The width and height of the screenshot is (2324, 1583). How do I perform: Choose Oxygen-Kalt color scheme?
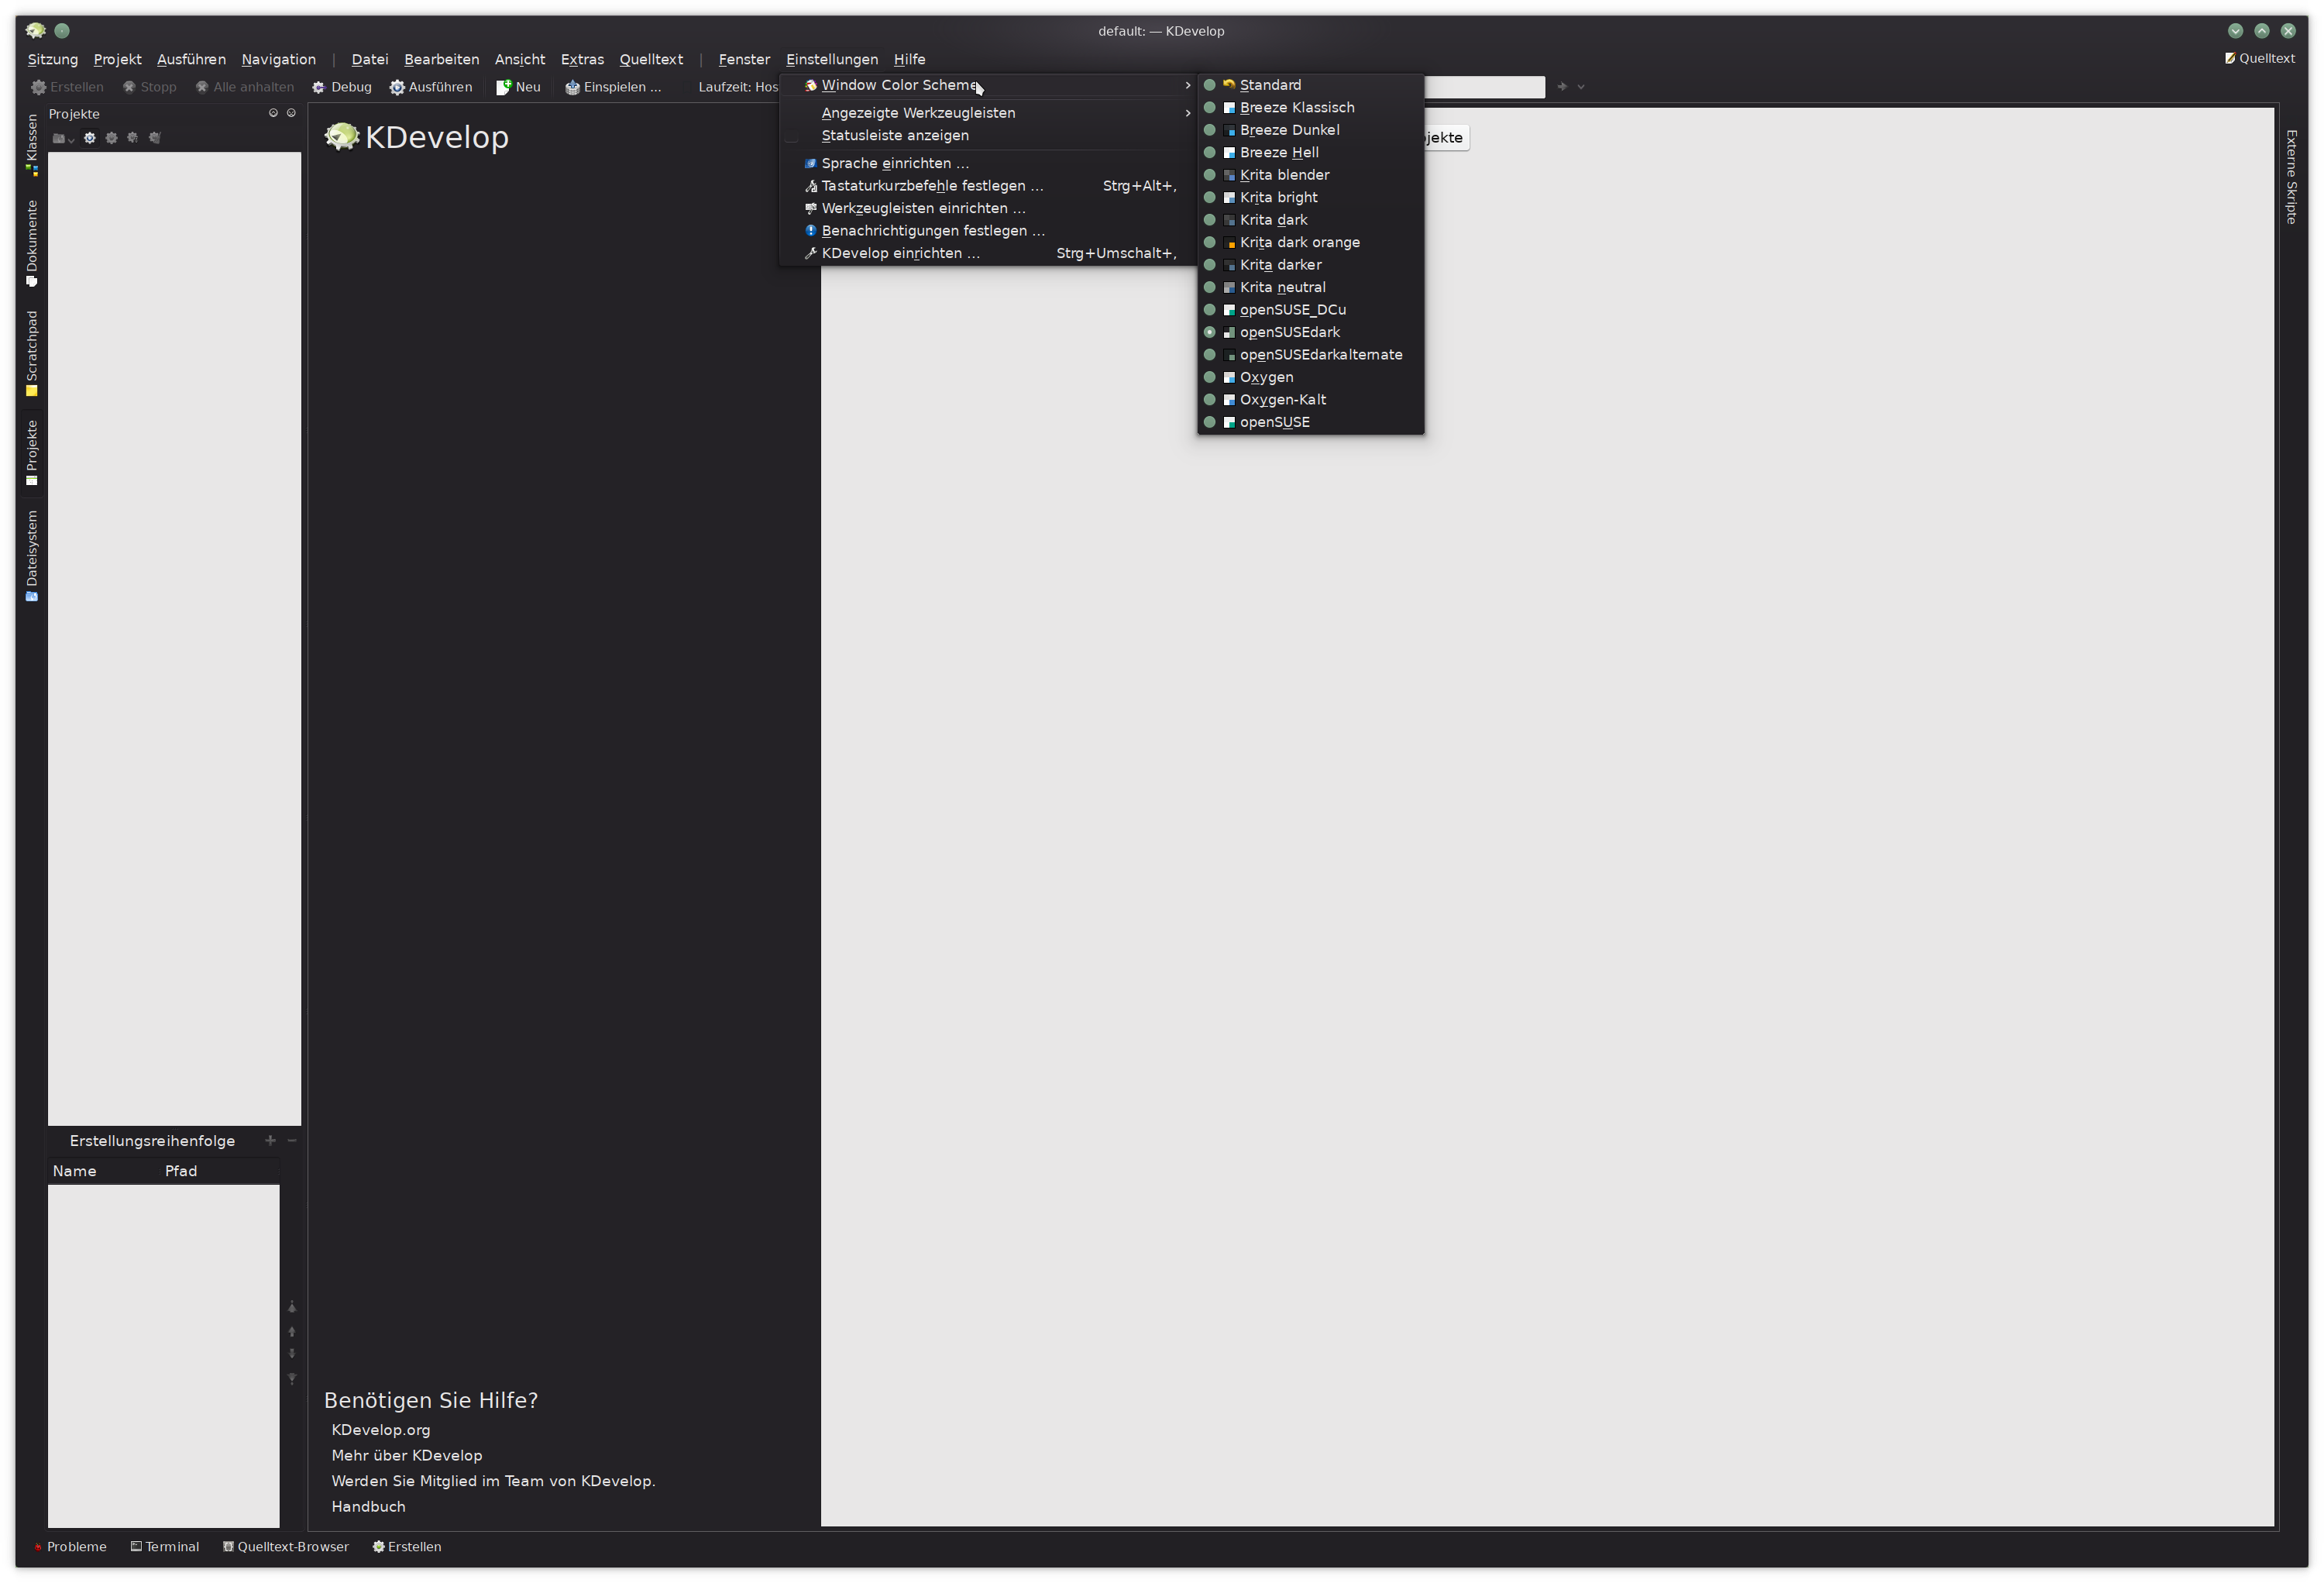(x=1310, y=400)
